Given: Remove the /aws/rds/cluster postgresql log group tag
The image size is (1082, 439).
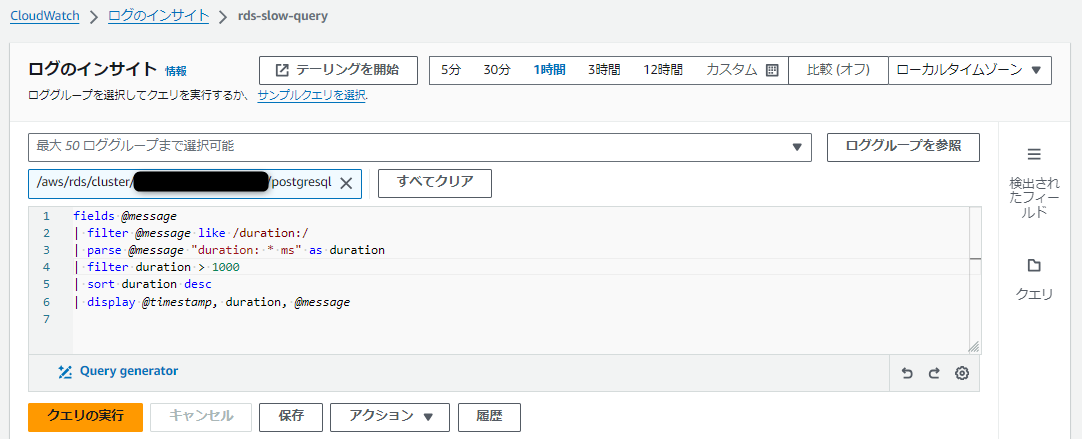Looking at the screenshot, I should tap(346, 183).
